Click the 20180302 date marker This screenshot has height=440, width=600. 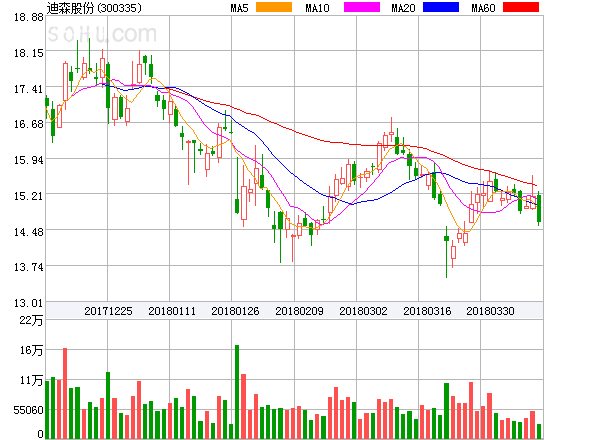tap(363, 311)
